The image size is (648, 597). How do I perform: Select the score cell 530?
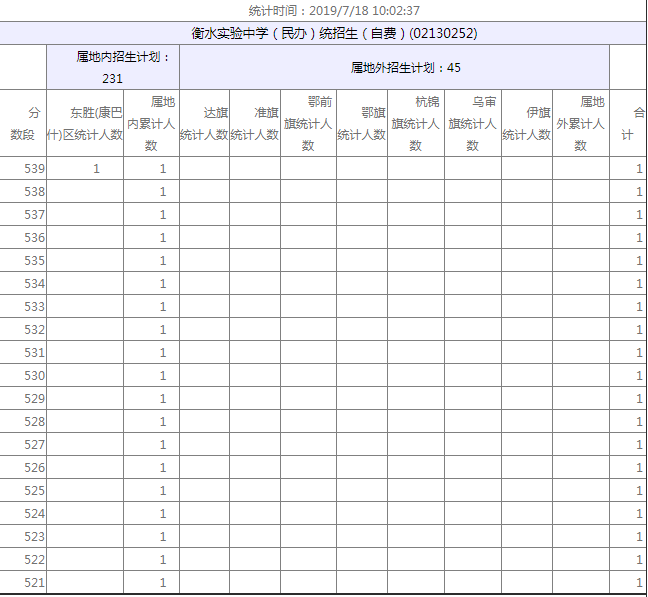coord(24,376)
